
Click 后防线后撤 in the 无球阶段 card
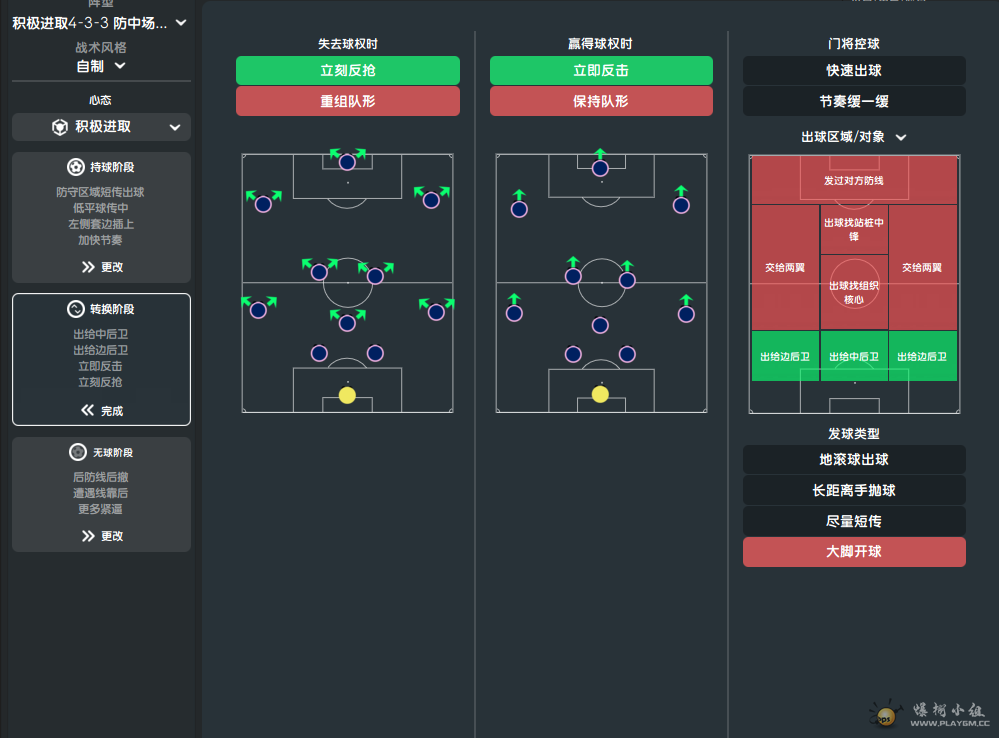point(101,477)
